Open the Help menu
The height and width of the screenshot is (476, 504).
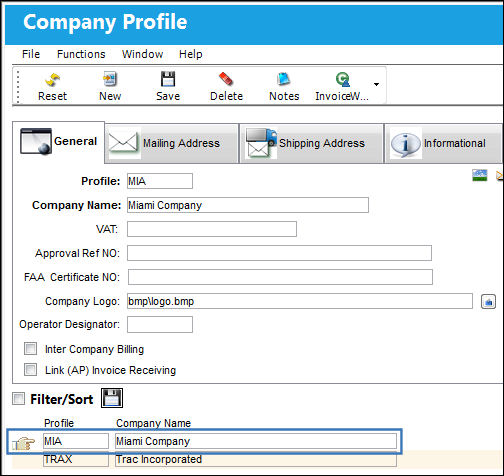(x=191, y=54)
